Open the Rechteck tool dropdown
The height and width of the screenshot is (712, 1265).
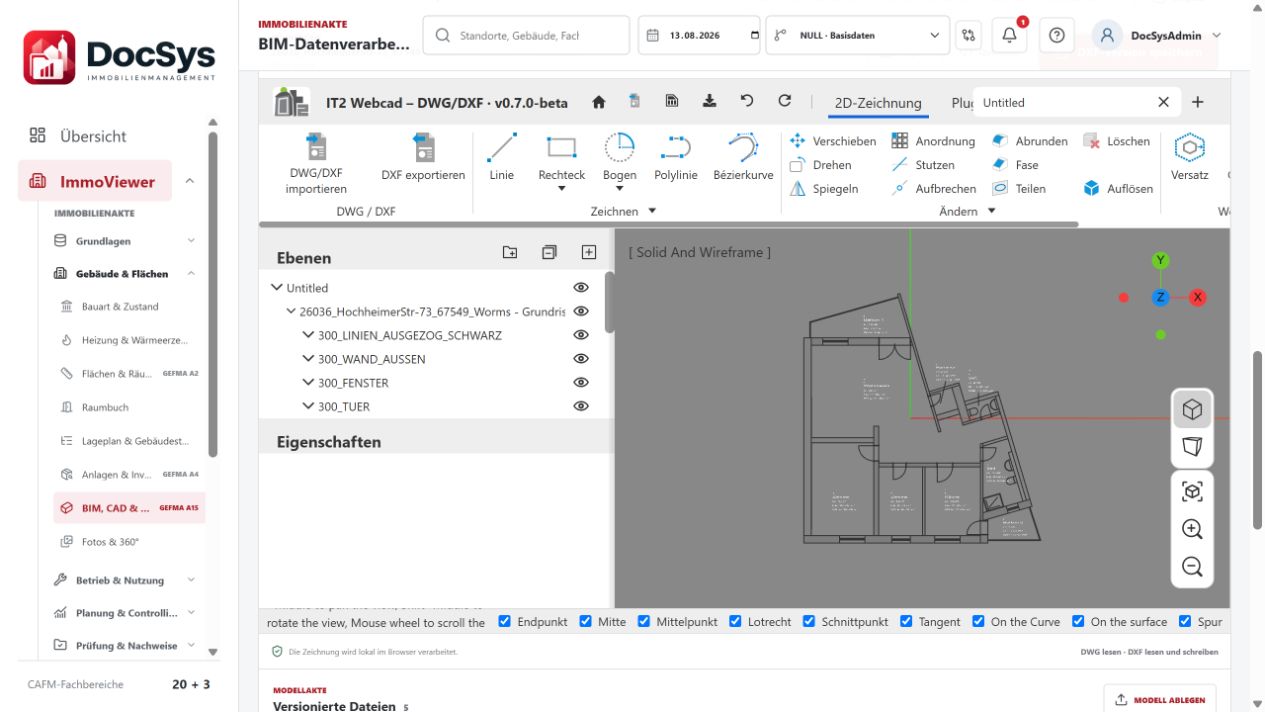(562, 189)
